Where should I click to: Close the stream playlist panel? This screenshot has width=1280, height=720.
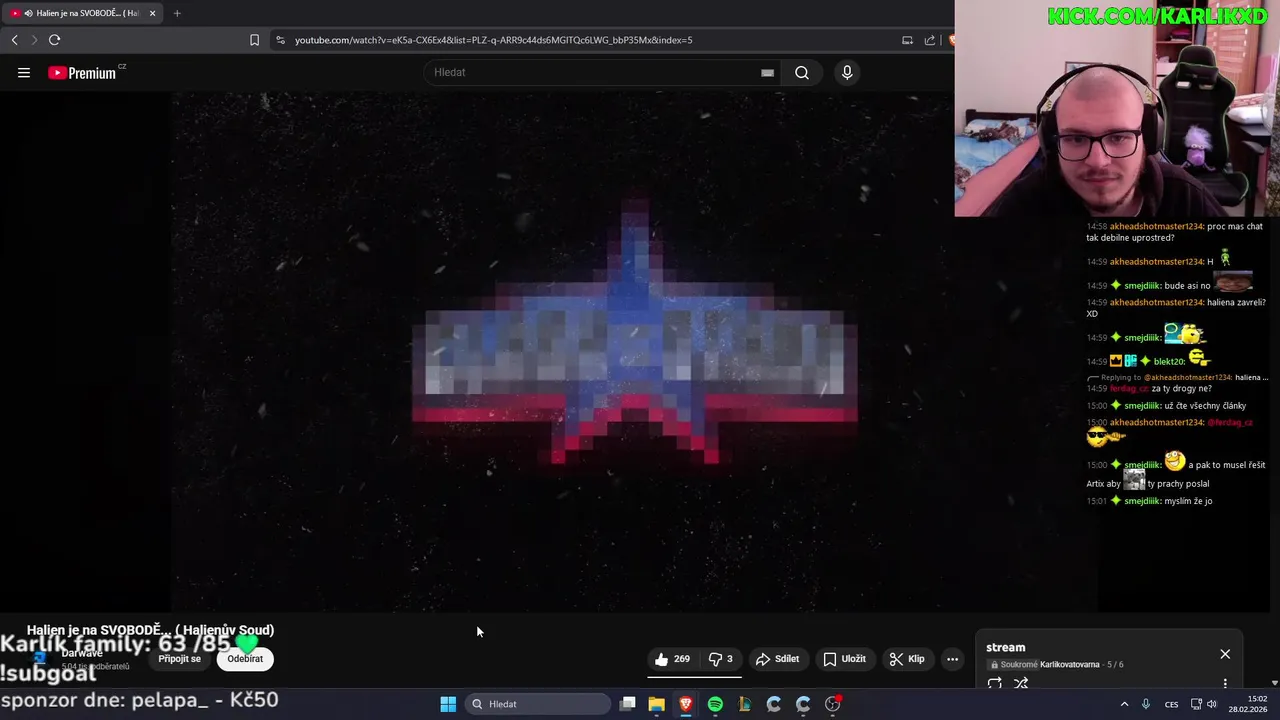pyautogui.click(x=1225, y=654)
